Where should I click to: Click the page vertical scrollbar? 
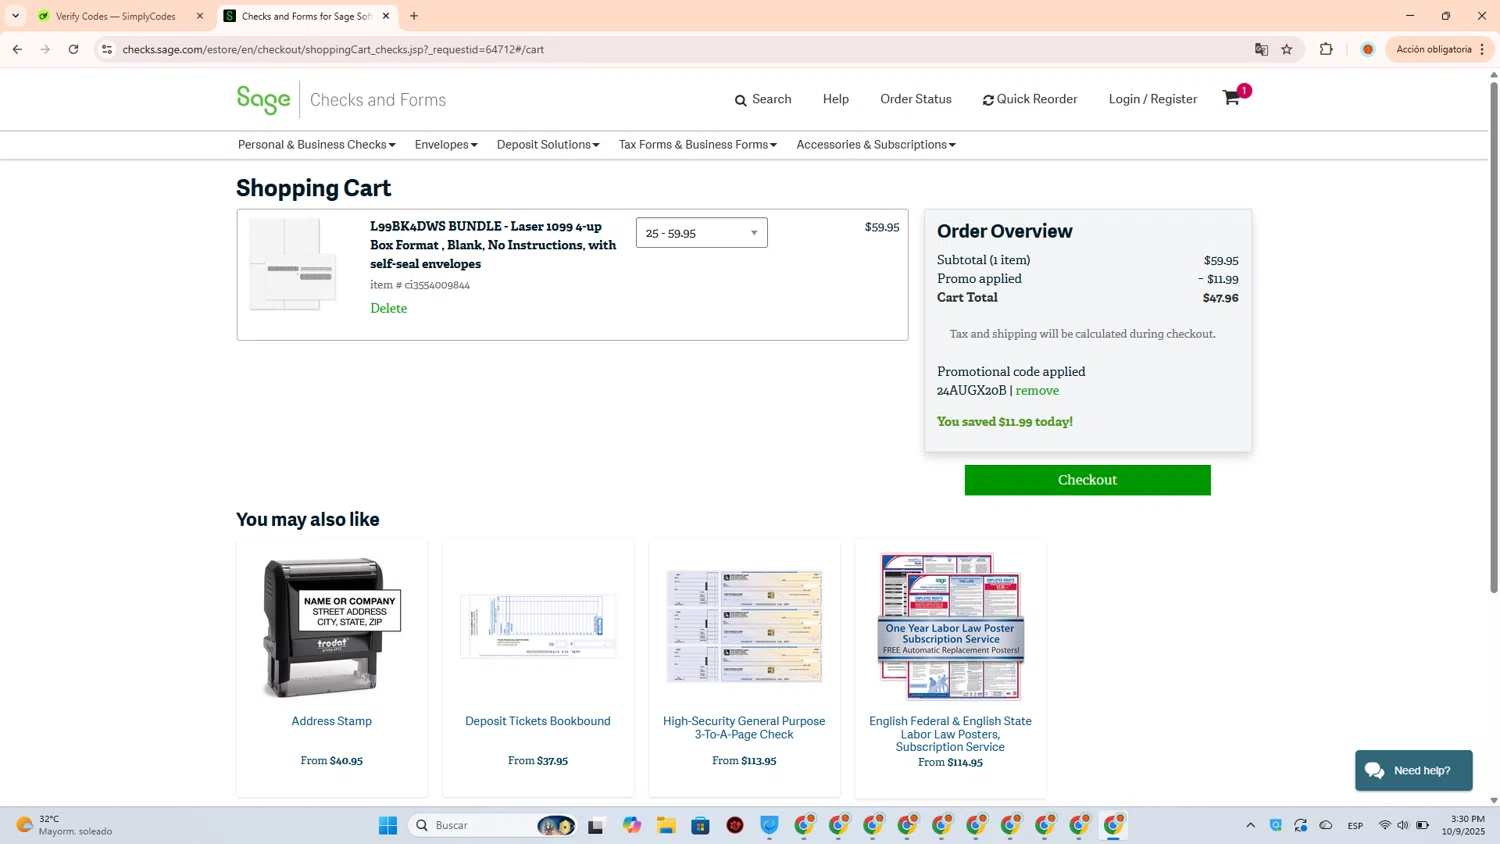(1494, 338)
